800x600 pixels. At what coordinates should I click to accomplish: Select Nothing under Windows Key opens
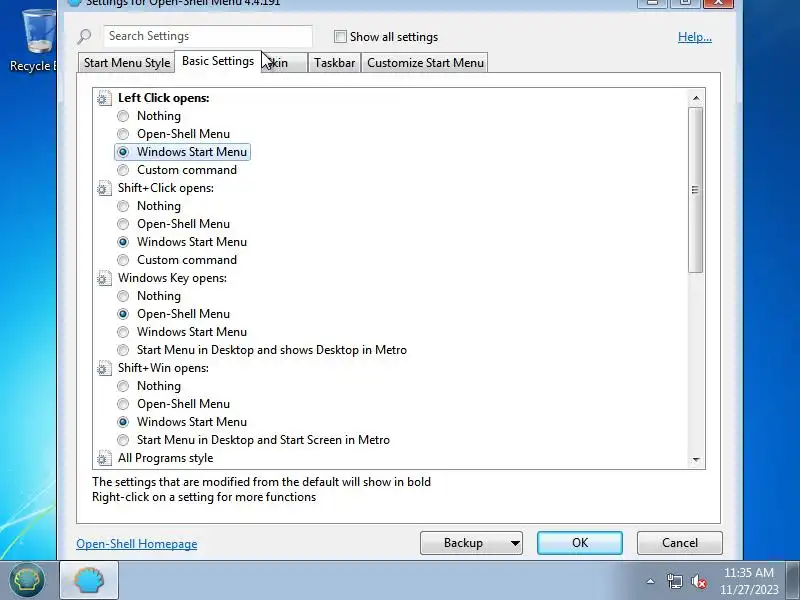(123, 296)
